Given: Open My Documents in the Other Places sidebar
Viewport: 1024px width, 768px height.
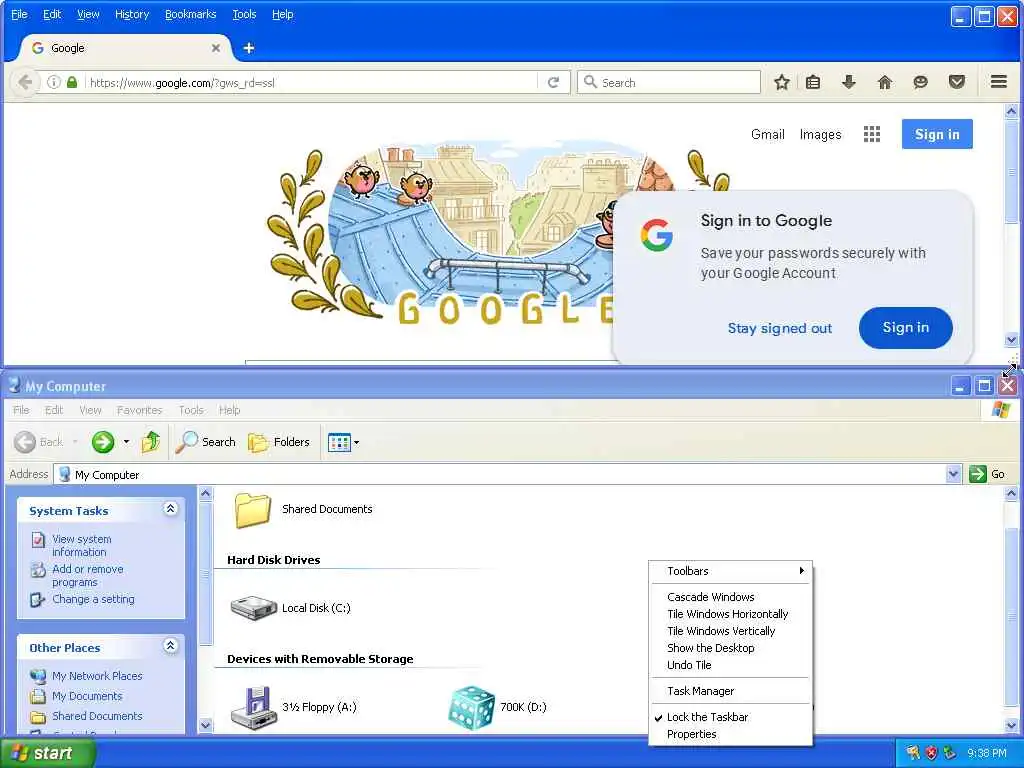Looking at the screenshot, I should [x=88, y=696].
